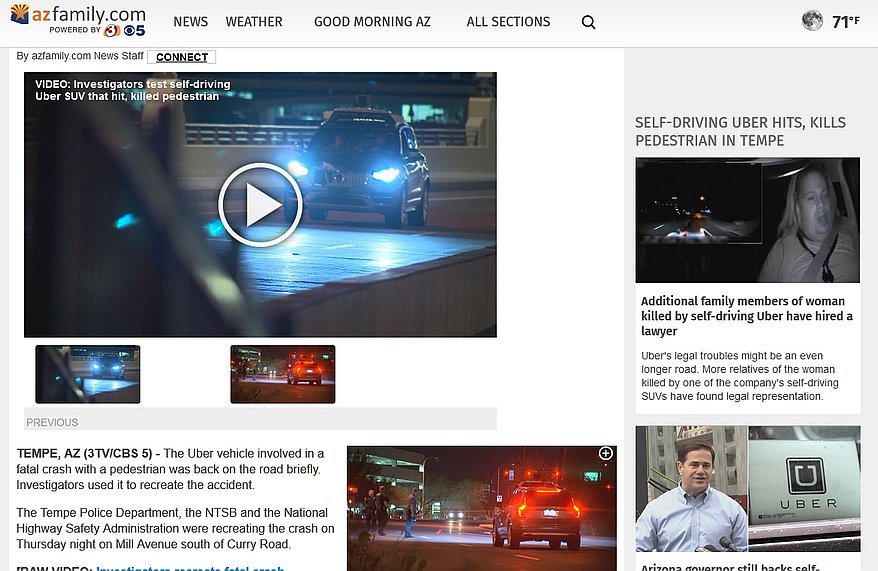The height and width of the screenshot is (571, 878).
Task: Click the 'SELF-DRIVING UBER HITS, KILLS PEDESTRIAN' section heading
Action: (740, 131)
